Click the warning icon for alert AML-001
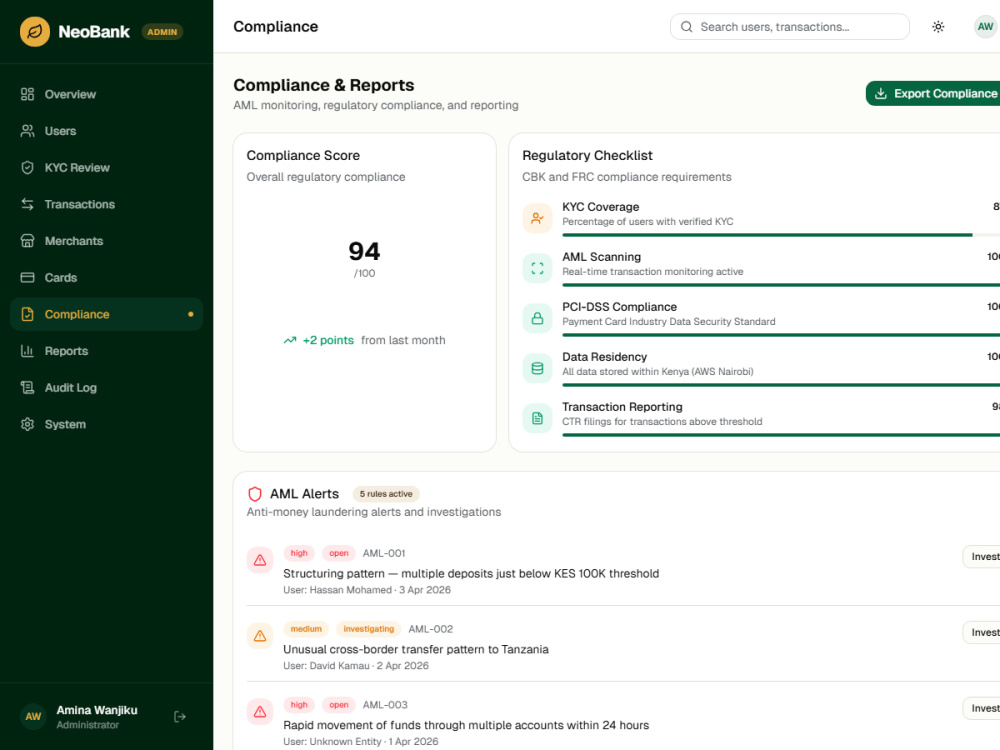Screen dimensions: 1000x750 click(x=260, y=561)
